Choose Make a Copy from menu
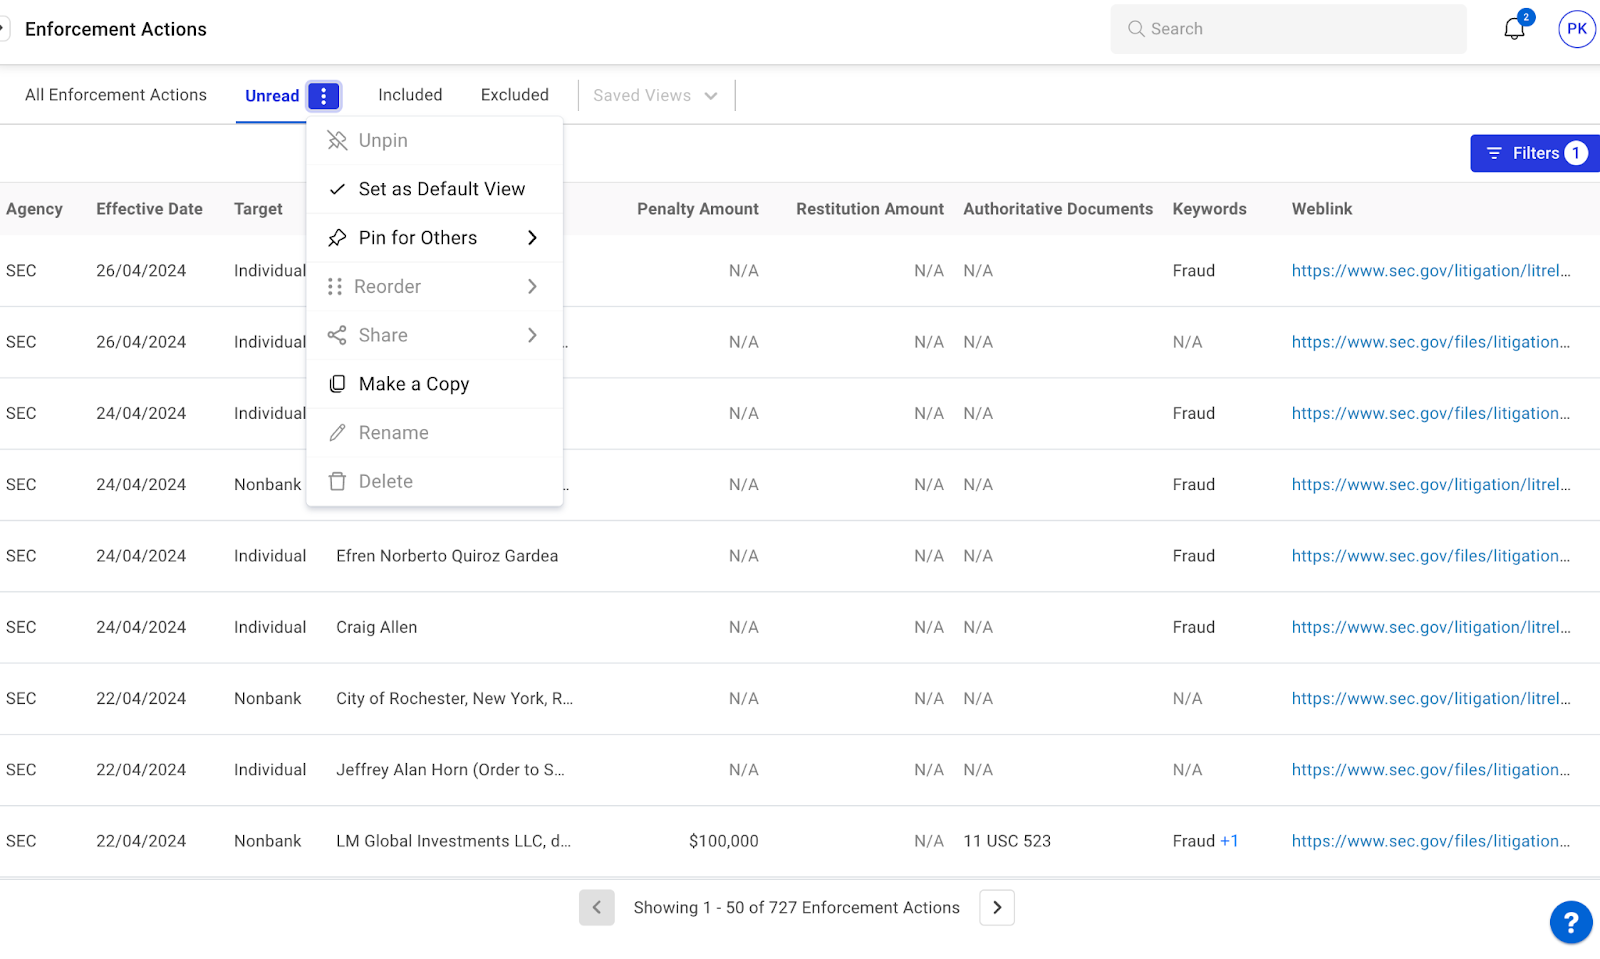Screen dimensions: 1600x959 coord(413,384)
